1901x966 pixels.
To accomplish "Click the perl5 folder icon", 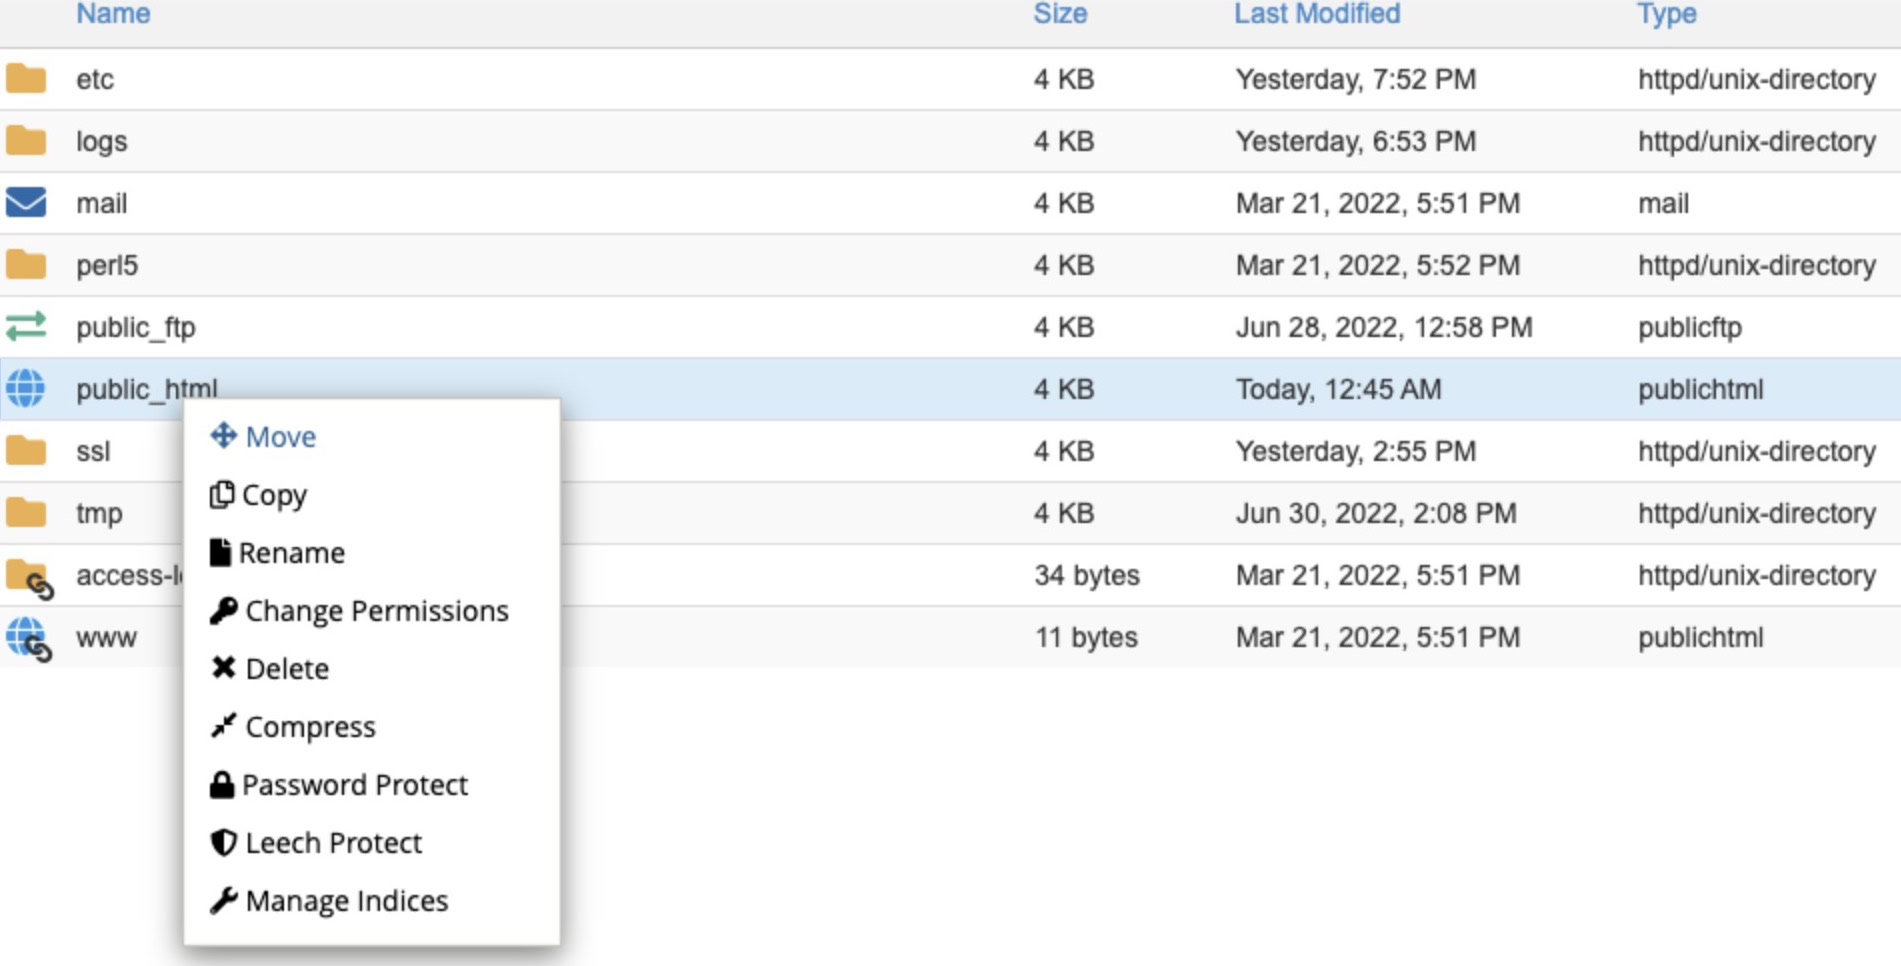I will pyautogui.click(x=26, y=265).
